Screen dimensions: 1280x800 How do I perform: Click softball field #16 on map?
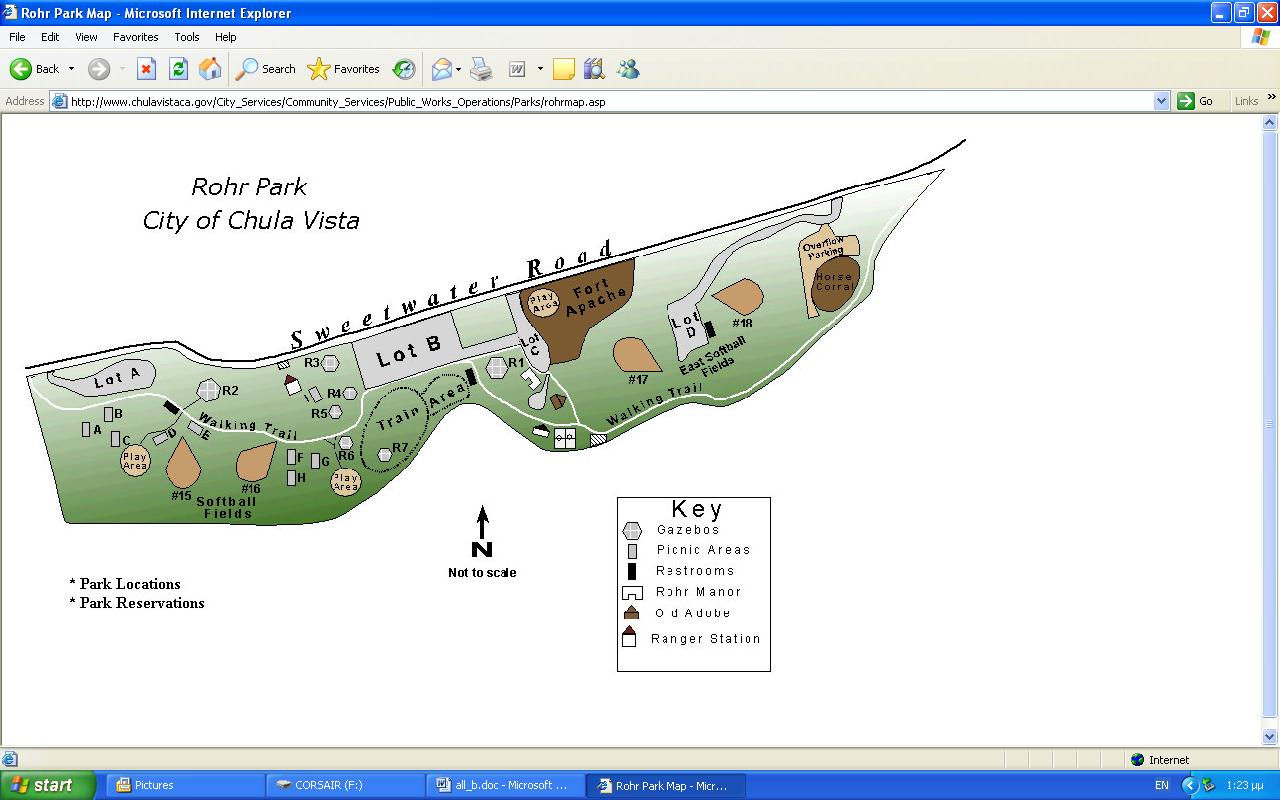pos(255,461)
